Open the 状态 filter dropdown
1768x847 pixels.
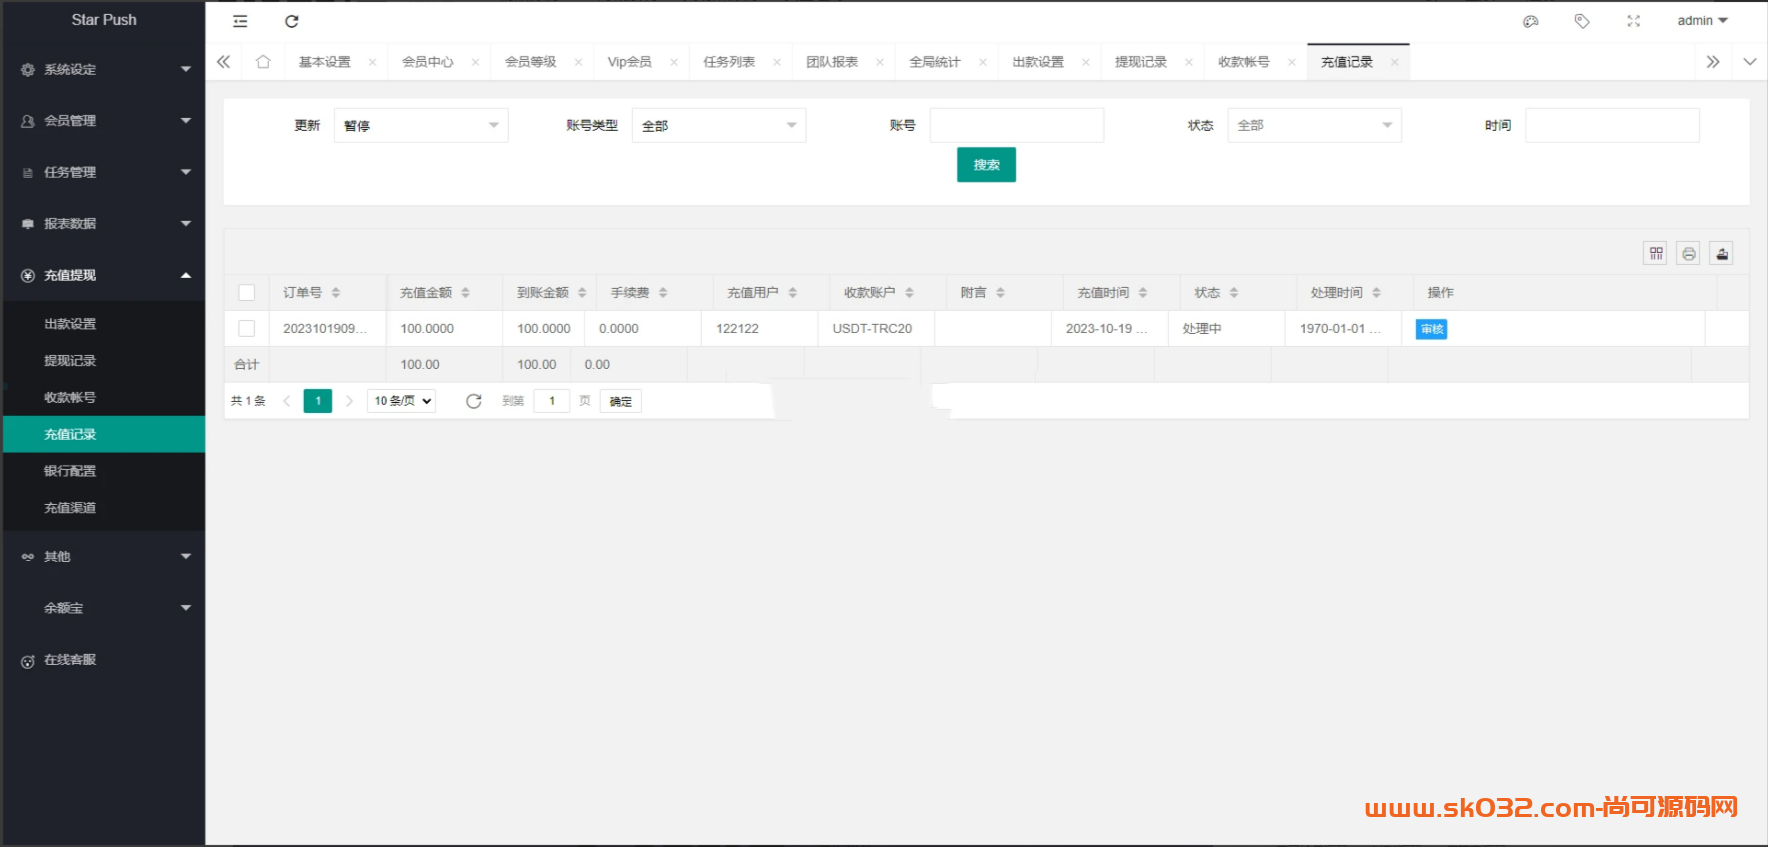tap(1315, 126)
